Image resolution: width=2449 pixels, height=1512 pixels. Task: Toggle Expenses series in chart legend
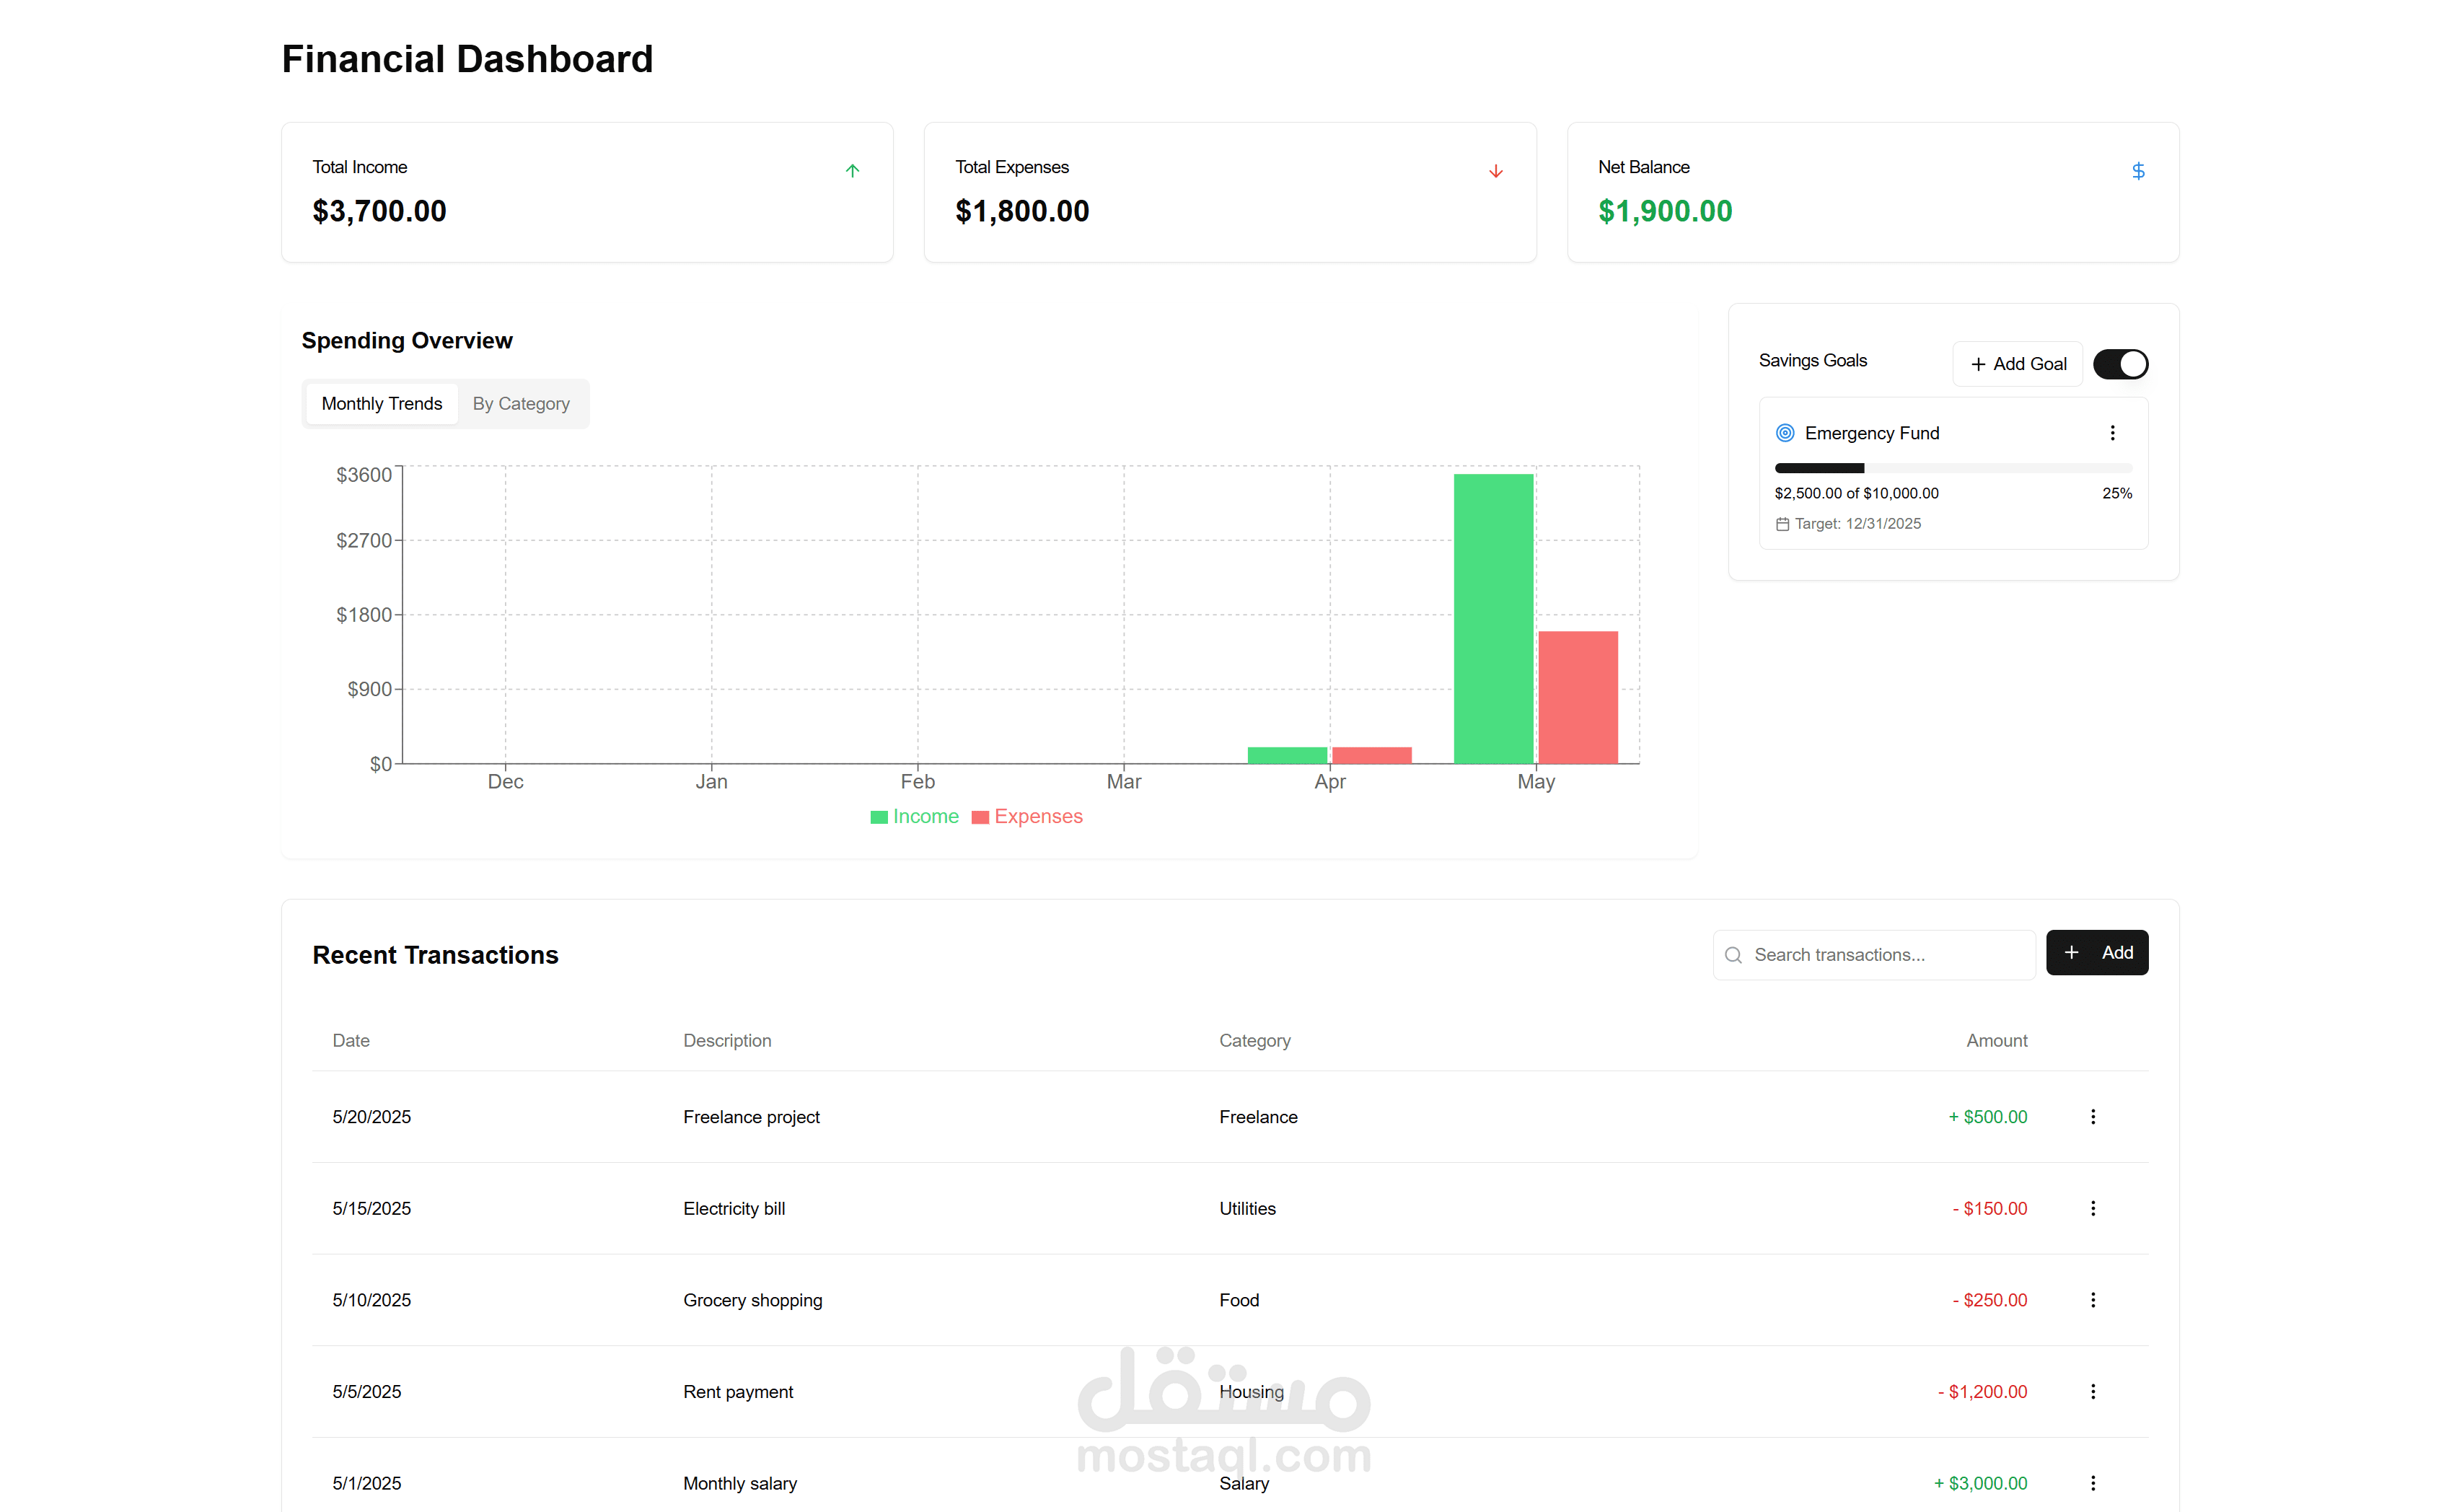(1027, 817)
